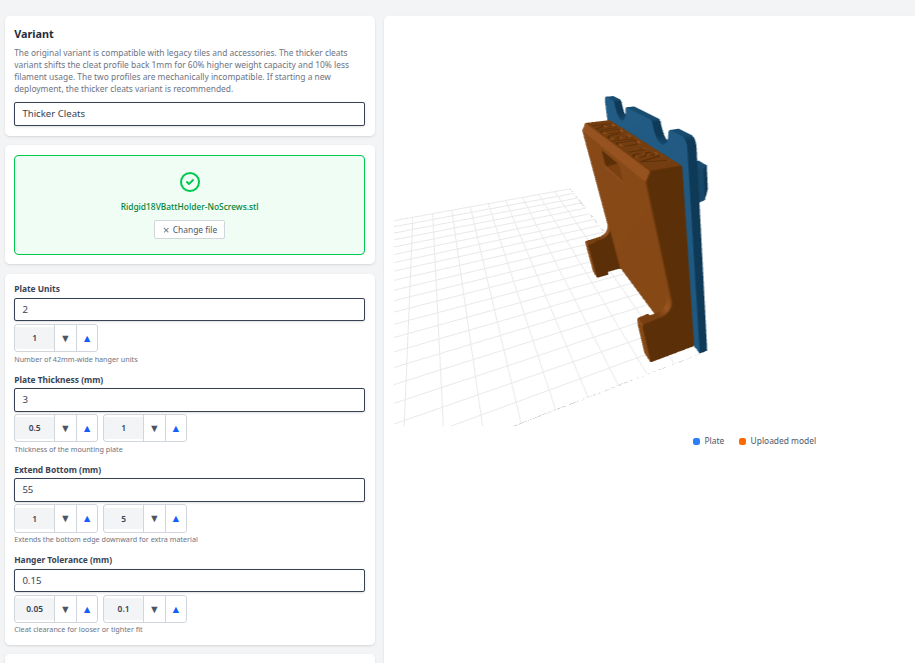Decrease Plate Units by 1

tap(65, 339)
